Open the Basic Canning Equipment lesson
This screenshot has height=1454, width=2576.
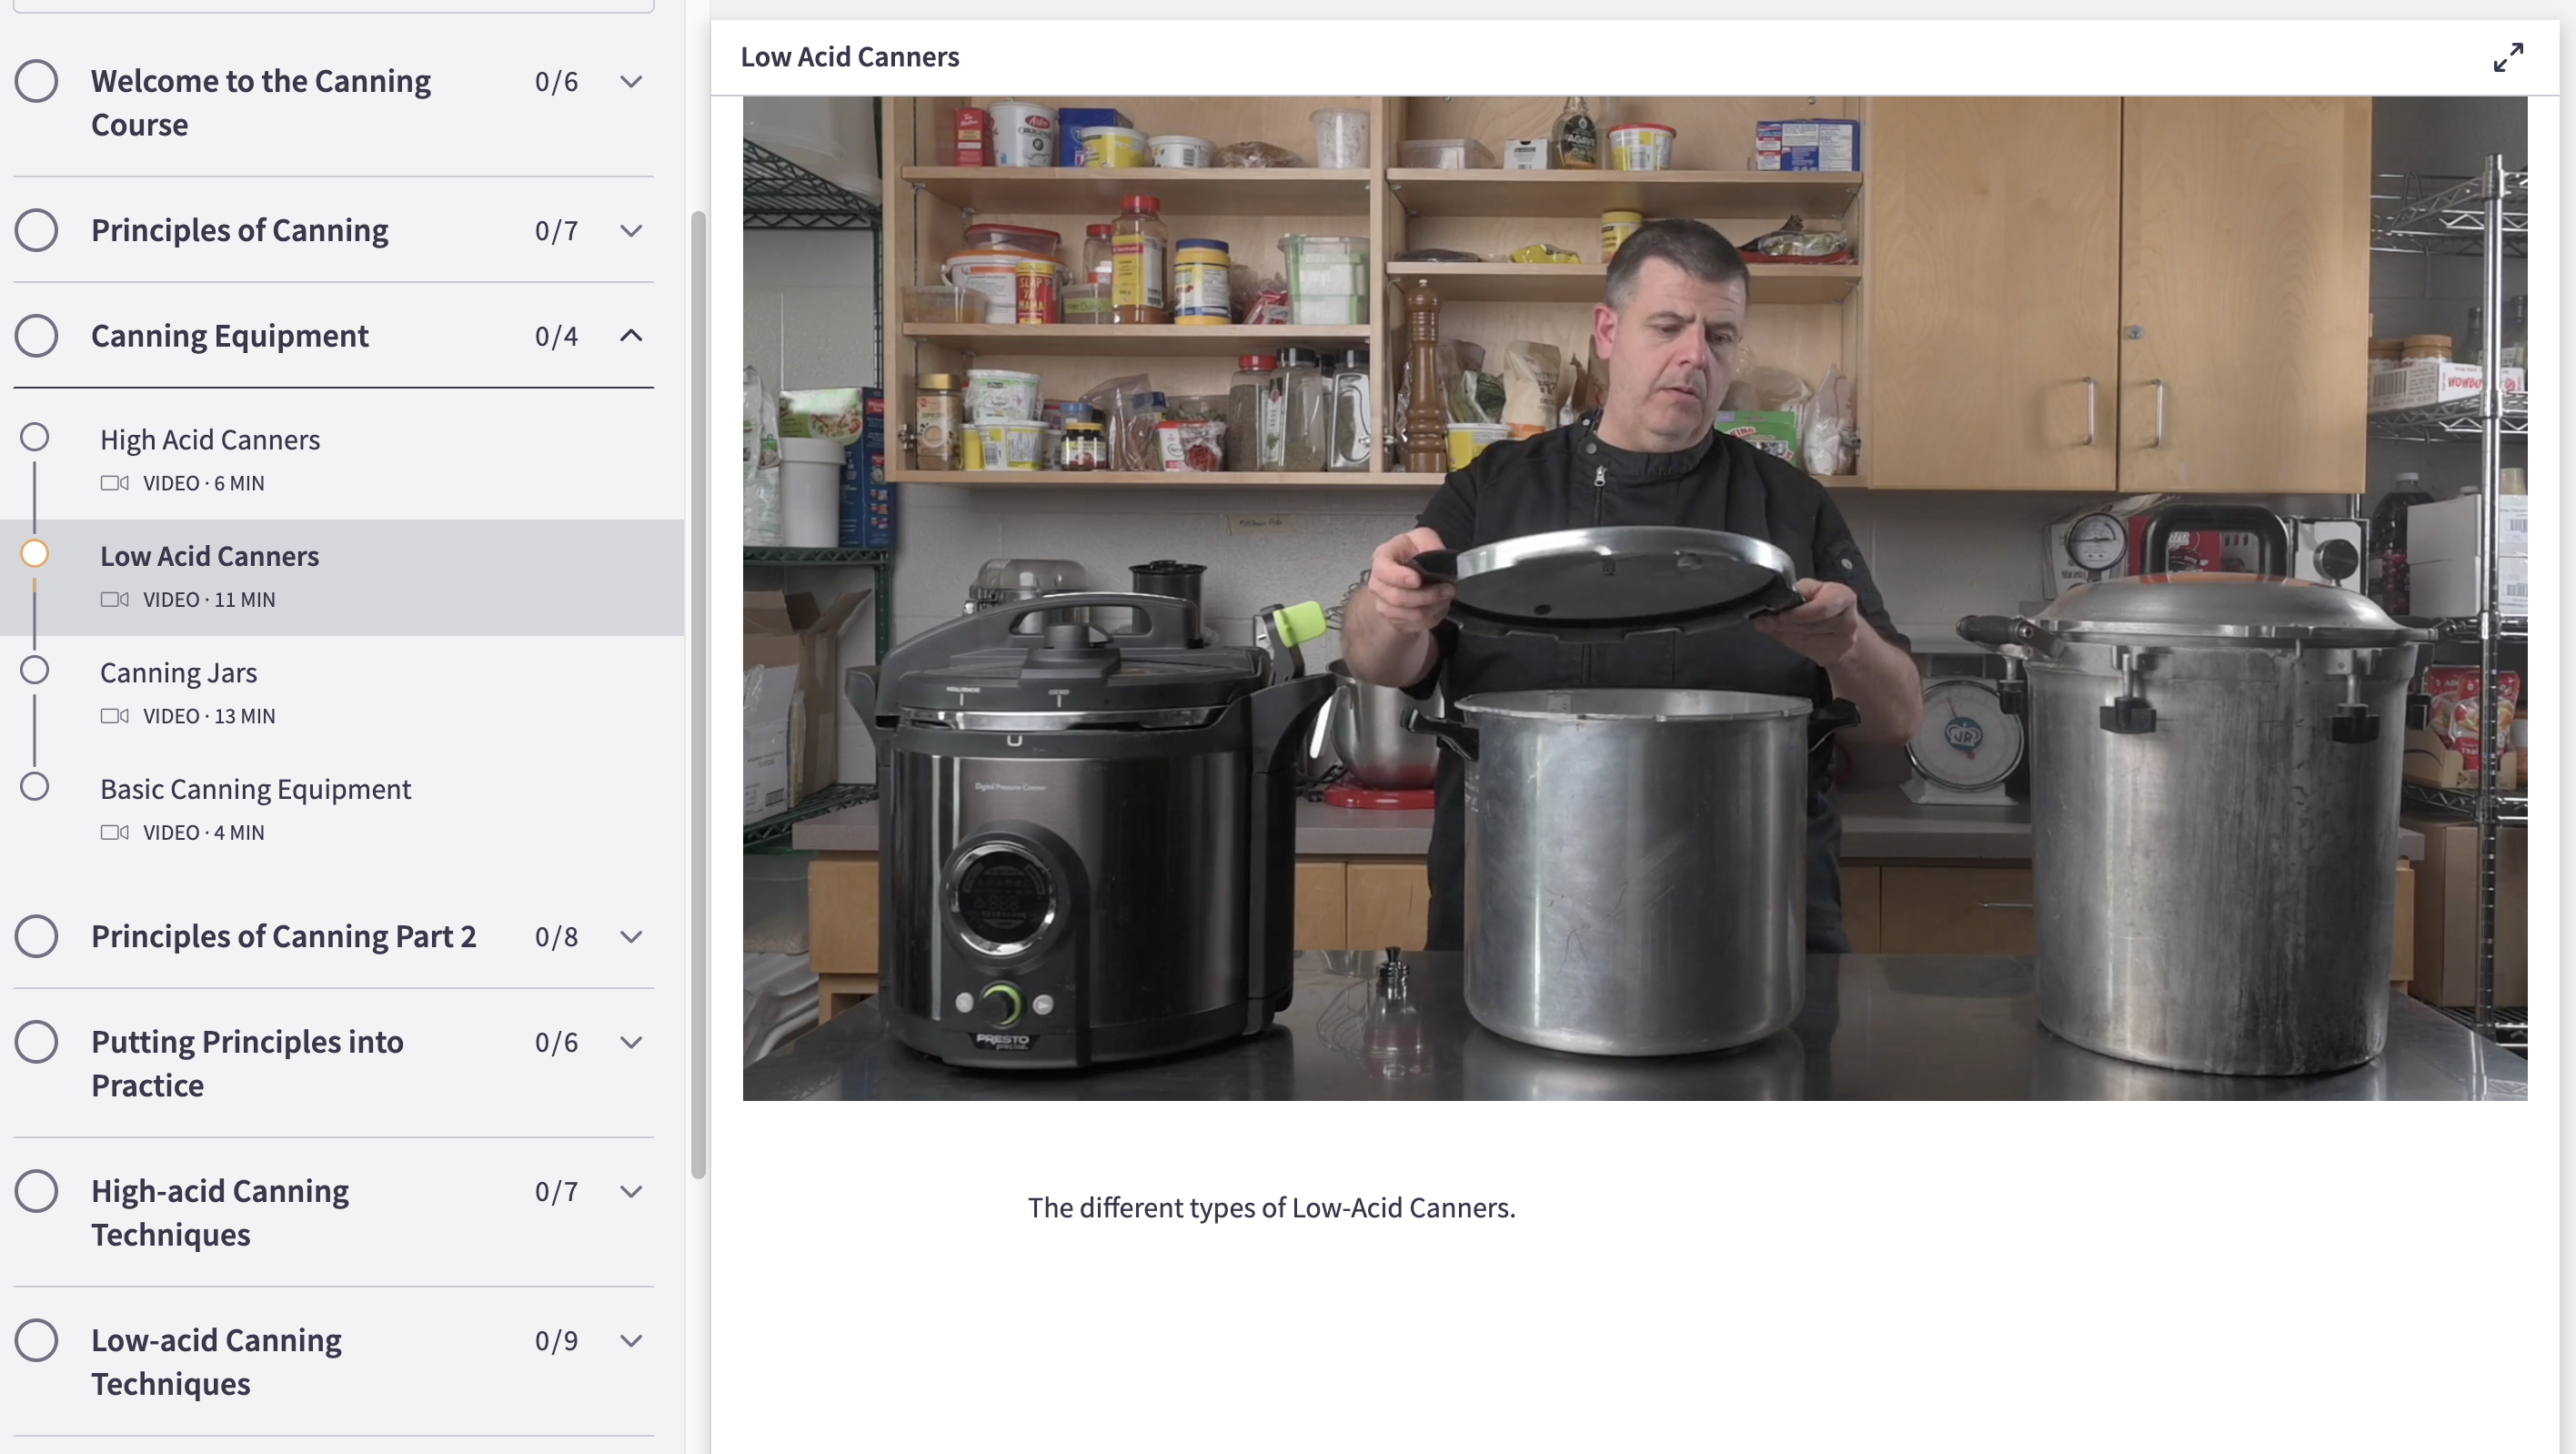pos(255,789)
